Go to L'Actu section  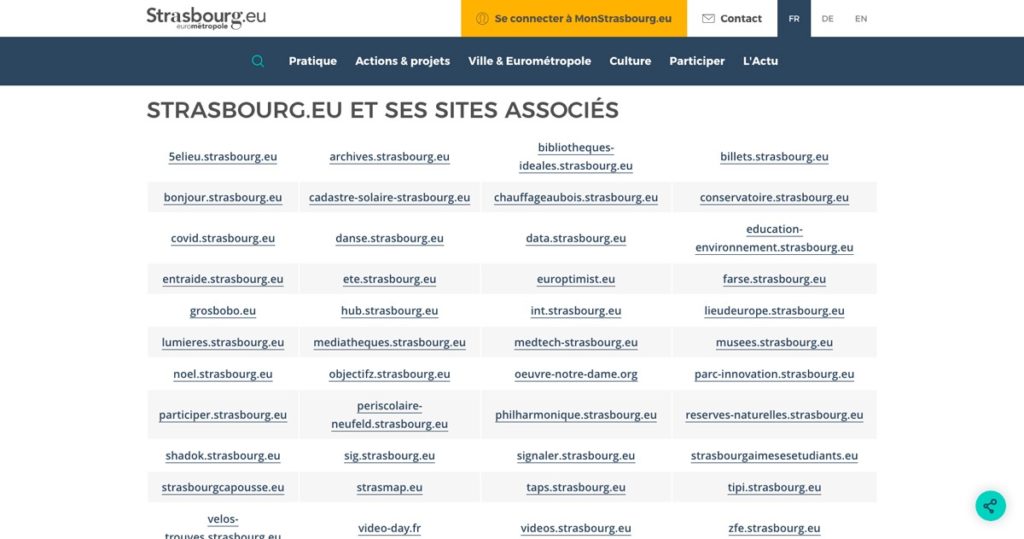(x=760, y=61)
